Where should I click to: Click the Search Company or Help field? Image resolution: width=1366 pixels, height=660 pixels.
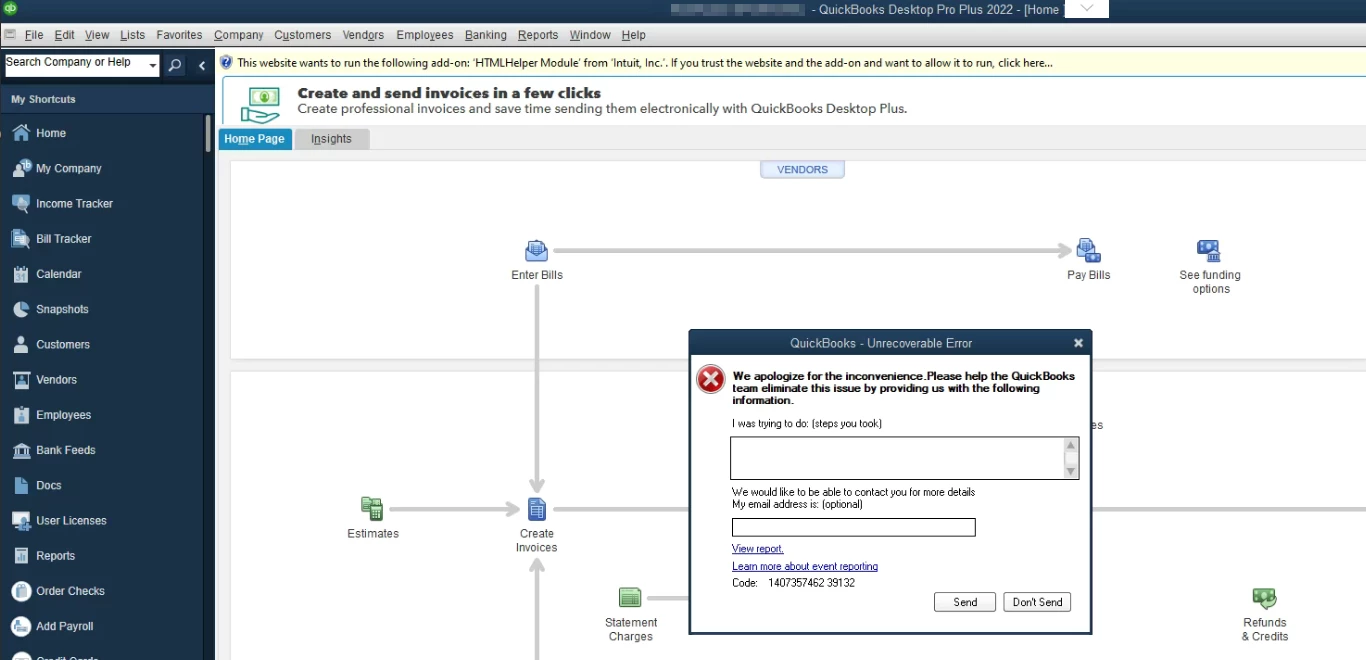tap(76, 66)
